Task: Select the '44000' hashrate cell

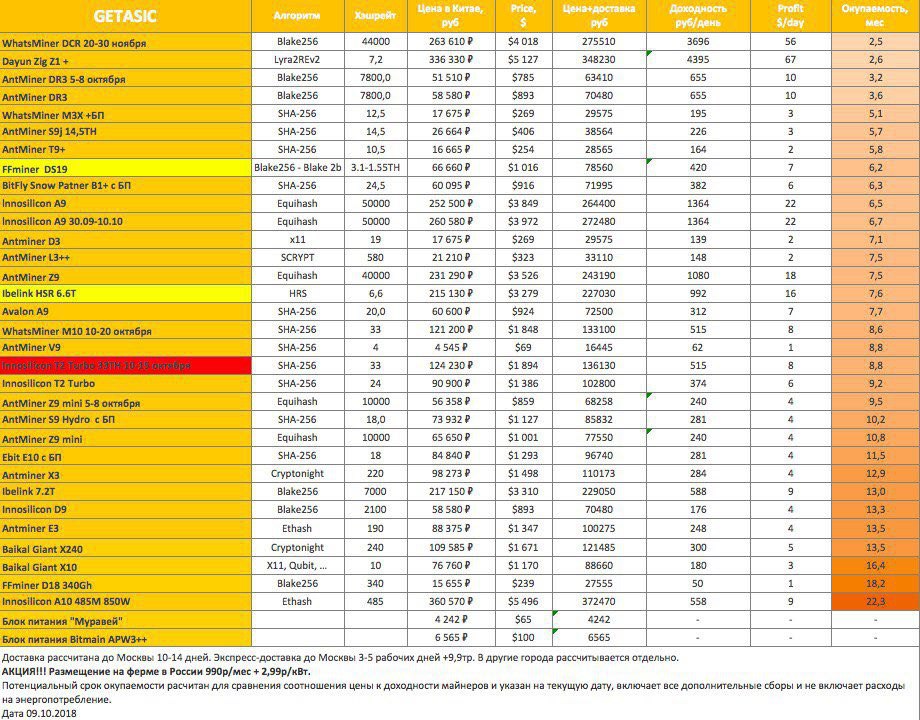Action: (x=376, y=42)
